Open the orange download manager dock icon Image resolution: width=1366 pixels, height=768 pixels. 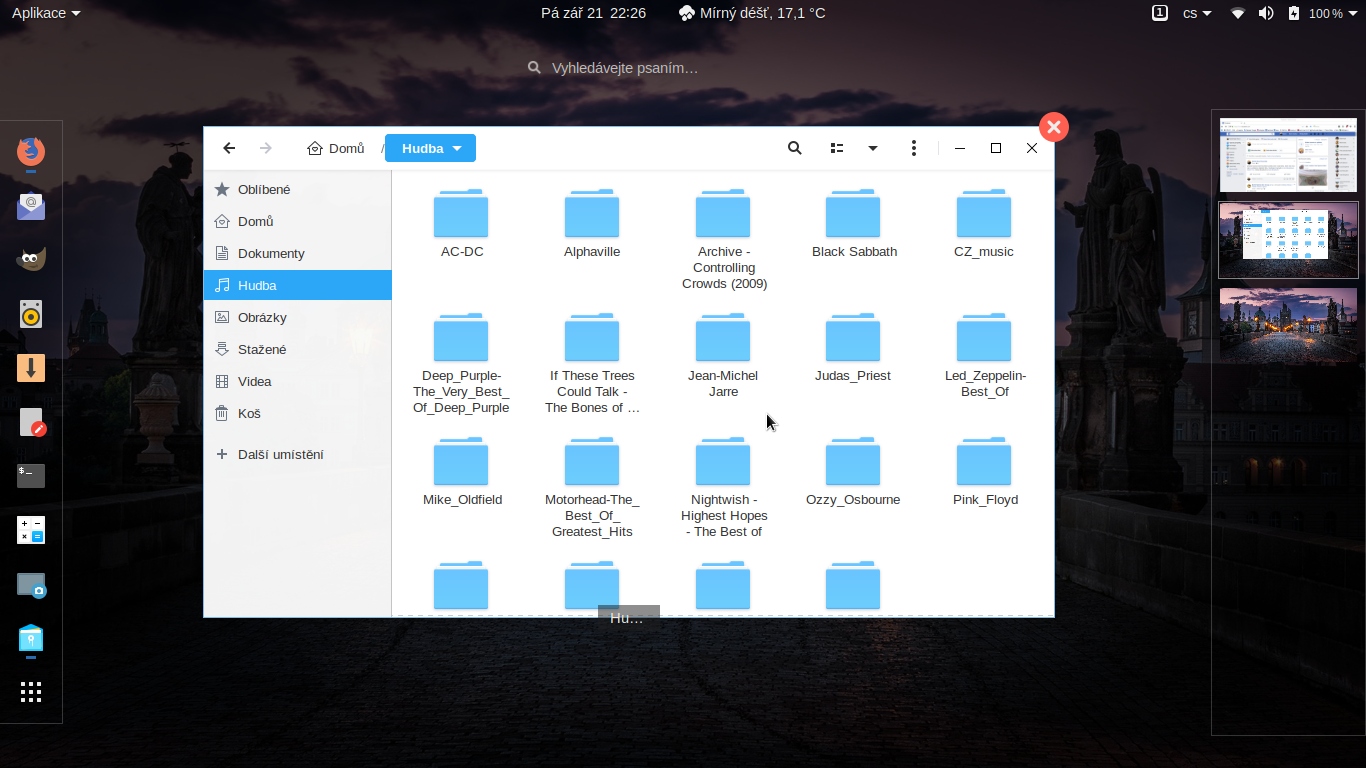pyautogui.click(x=31, y=368)
